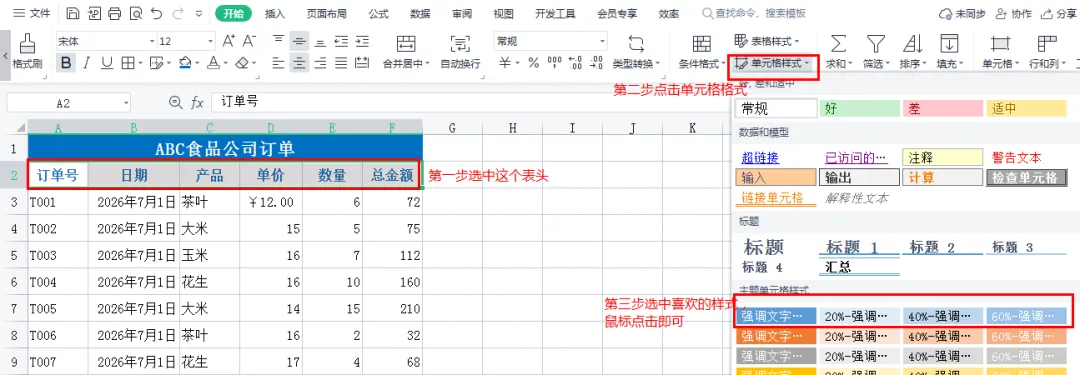This screenshot has height=375, width=1080.
Task: Apply the pink 差 cell style
Action: (943, 108)
